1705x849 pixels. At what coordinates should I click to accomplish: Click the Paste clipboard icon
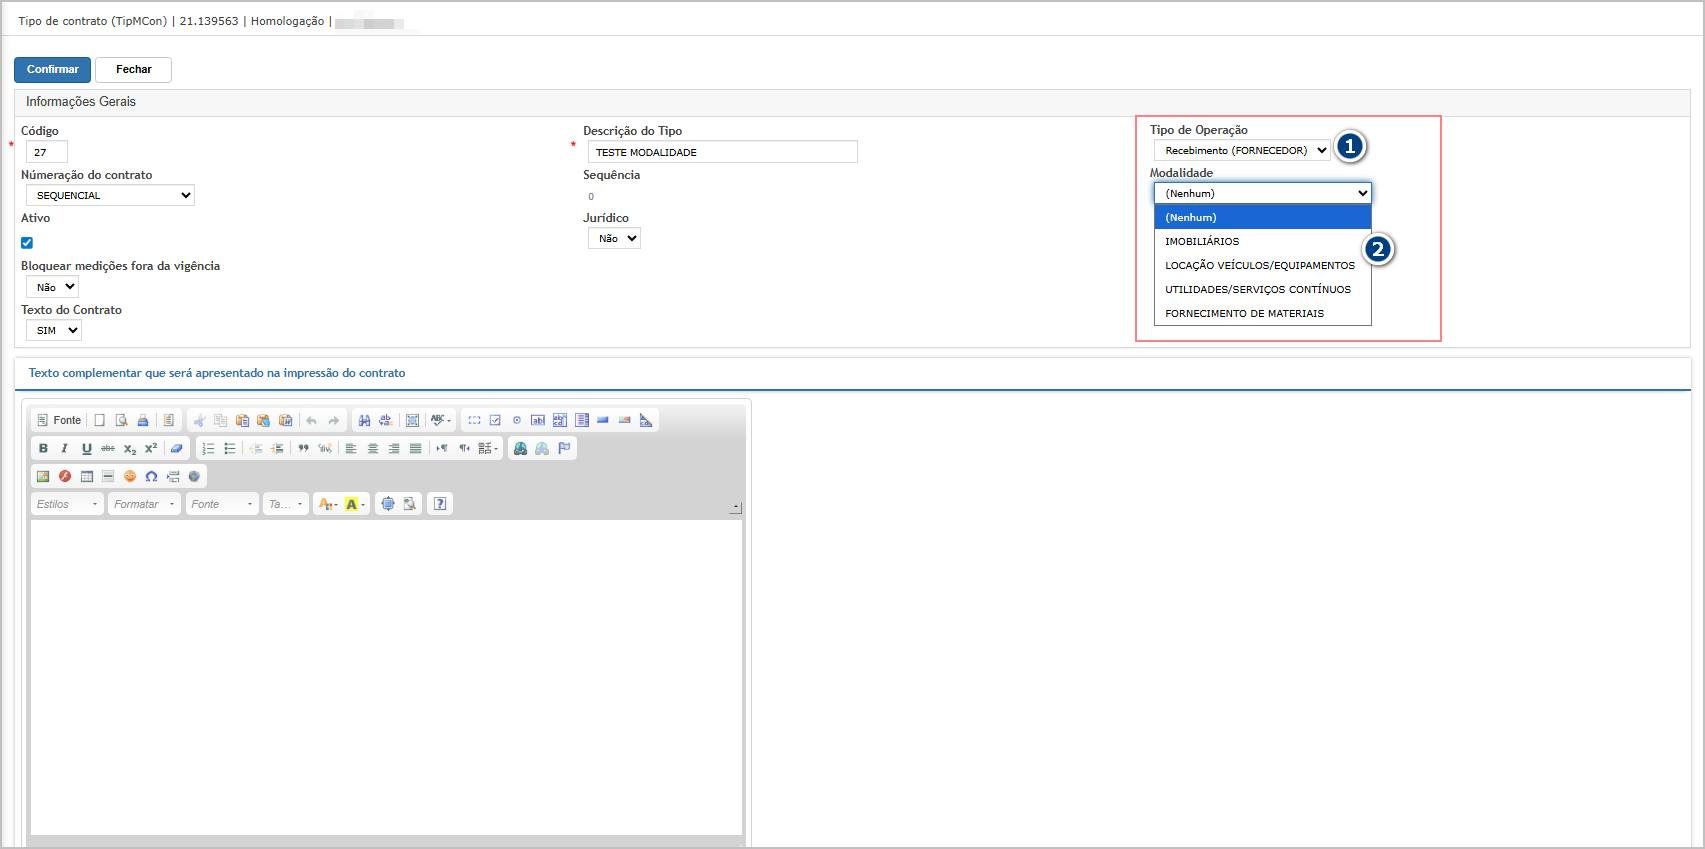pyautogui.click(x=242, y=420)
